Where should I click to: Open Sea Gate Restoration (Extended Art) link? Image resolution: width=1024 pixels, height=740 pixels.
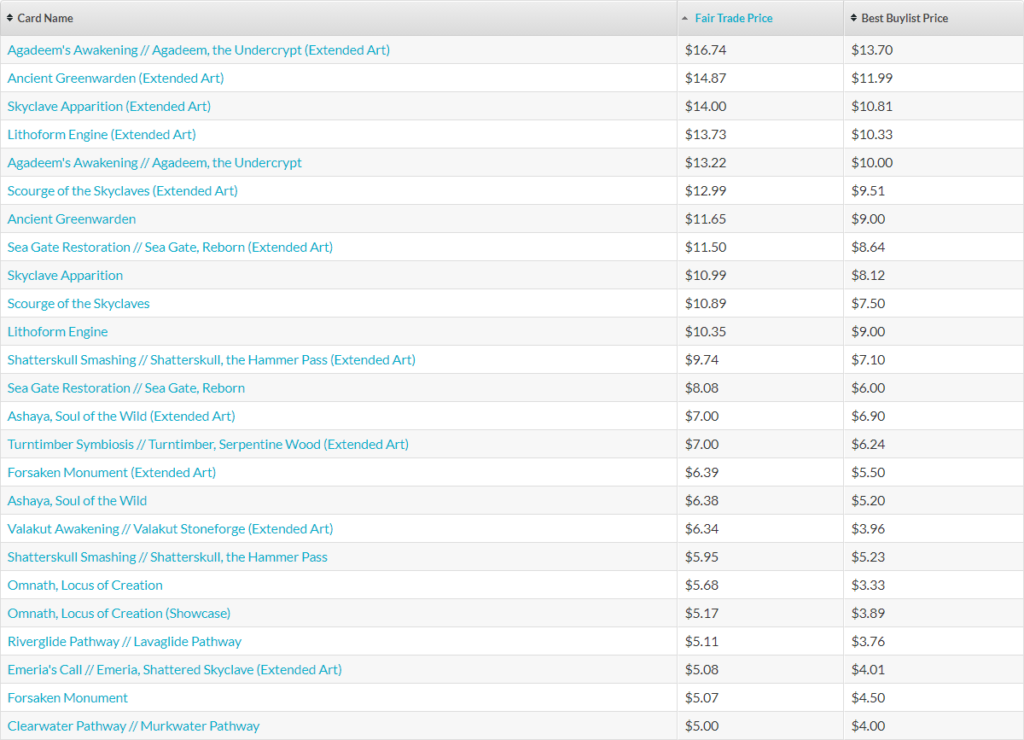pos(170,247)
